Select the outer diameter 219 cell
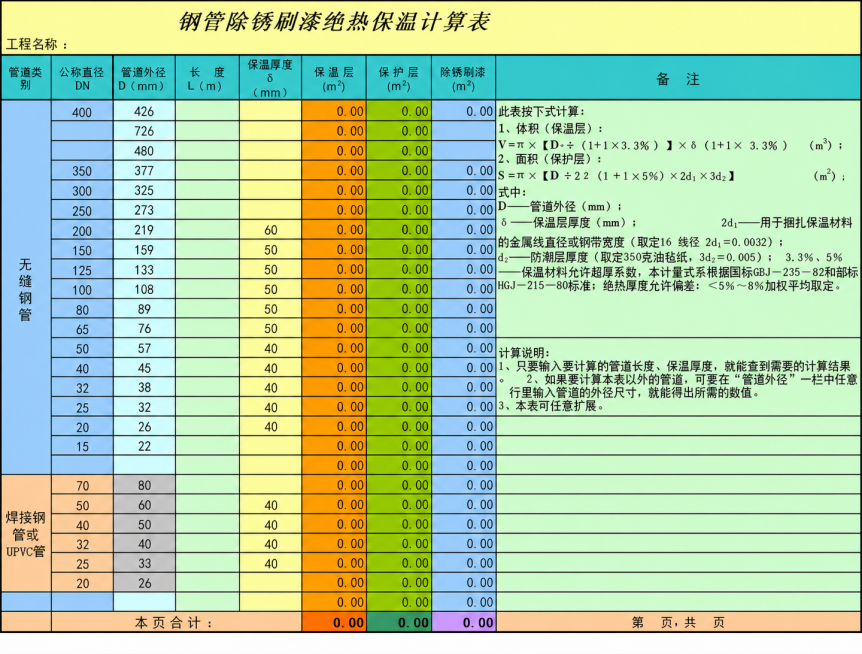The height and width of the screenshot is (654, 862). click(144, 230)
